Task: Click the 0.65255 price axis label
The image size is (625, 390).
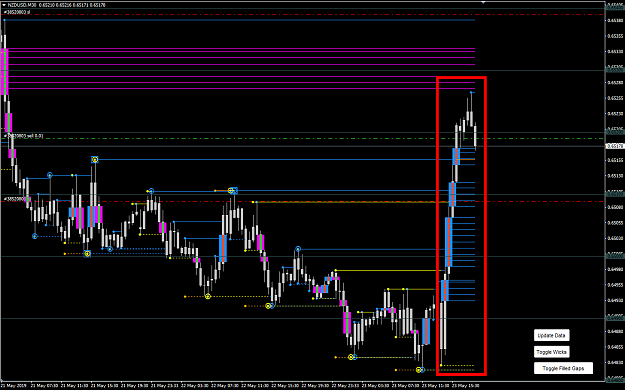Action: [615, 98]
